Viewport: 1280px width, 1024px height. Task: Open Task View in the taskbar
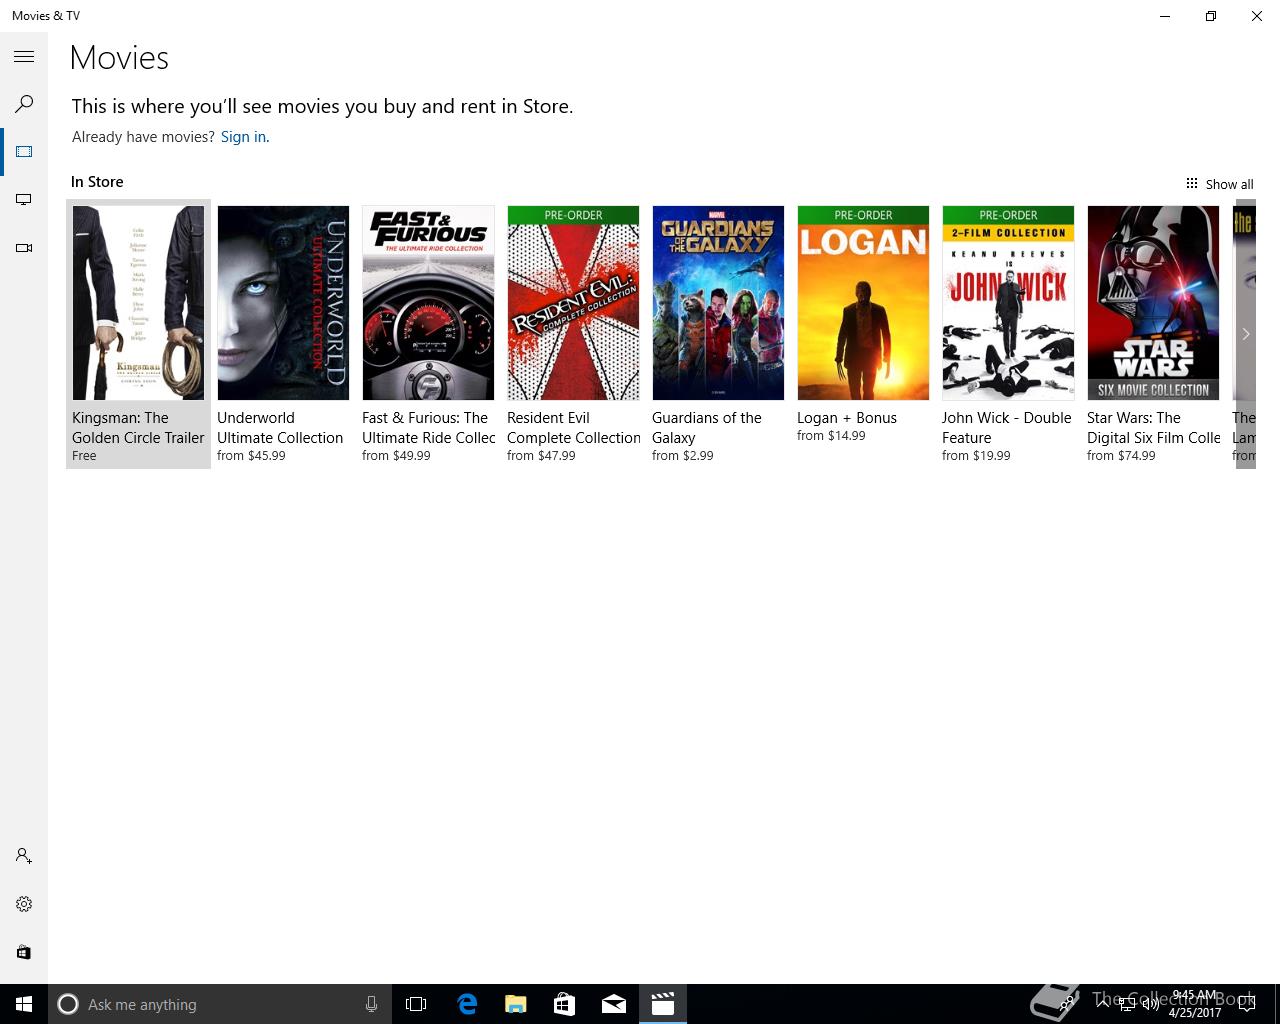pos(416,1004)
